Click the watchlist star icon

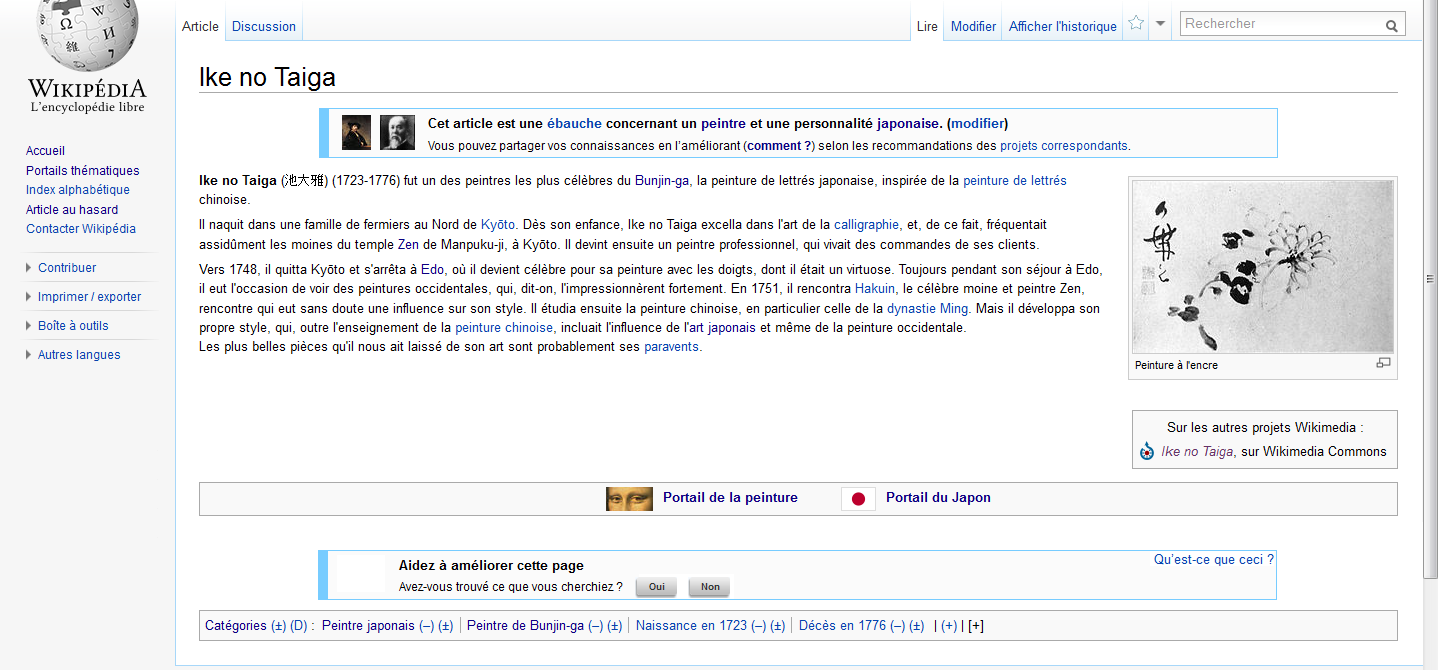tap(1136, 23)
